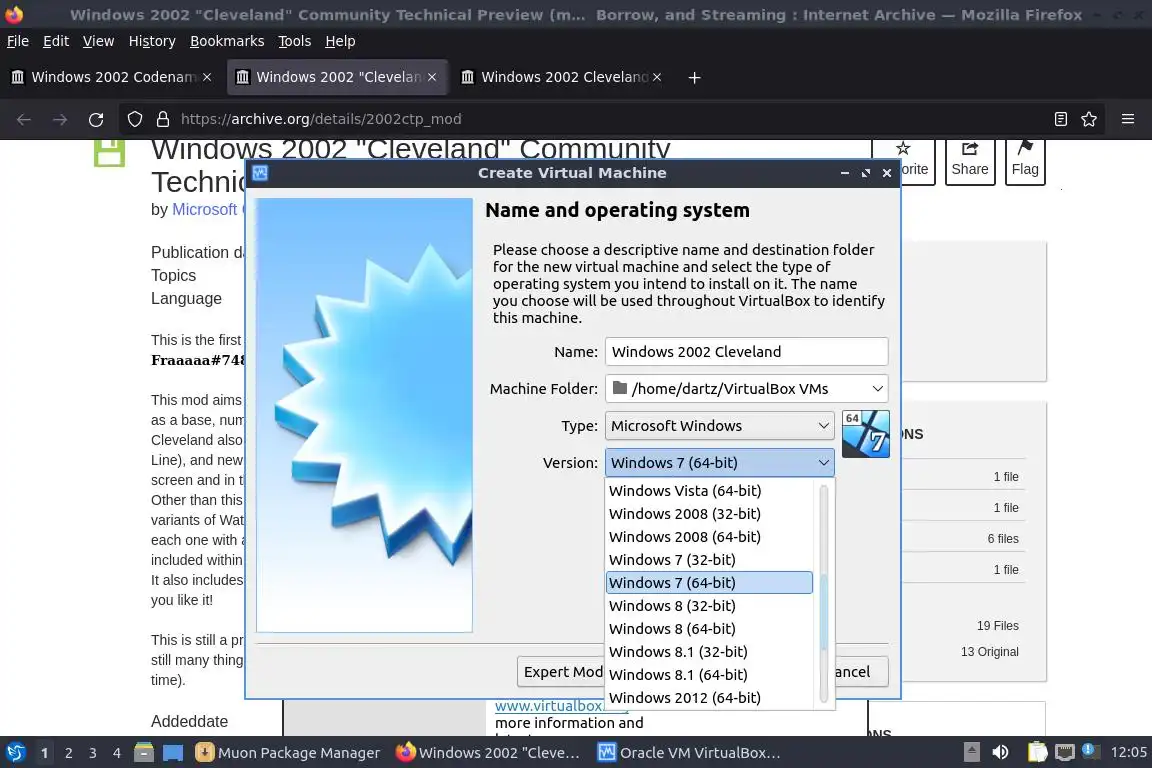
Task: Open the application launcher menu in taskbar
Action: (15, 753)
